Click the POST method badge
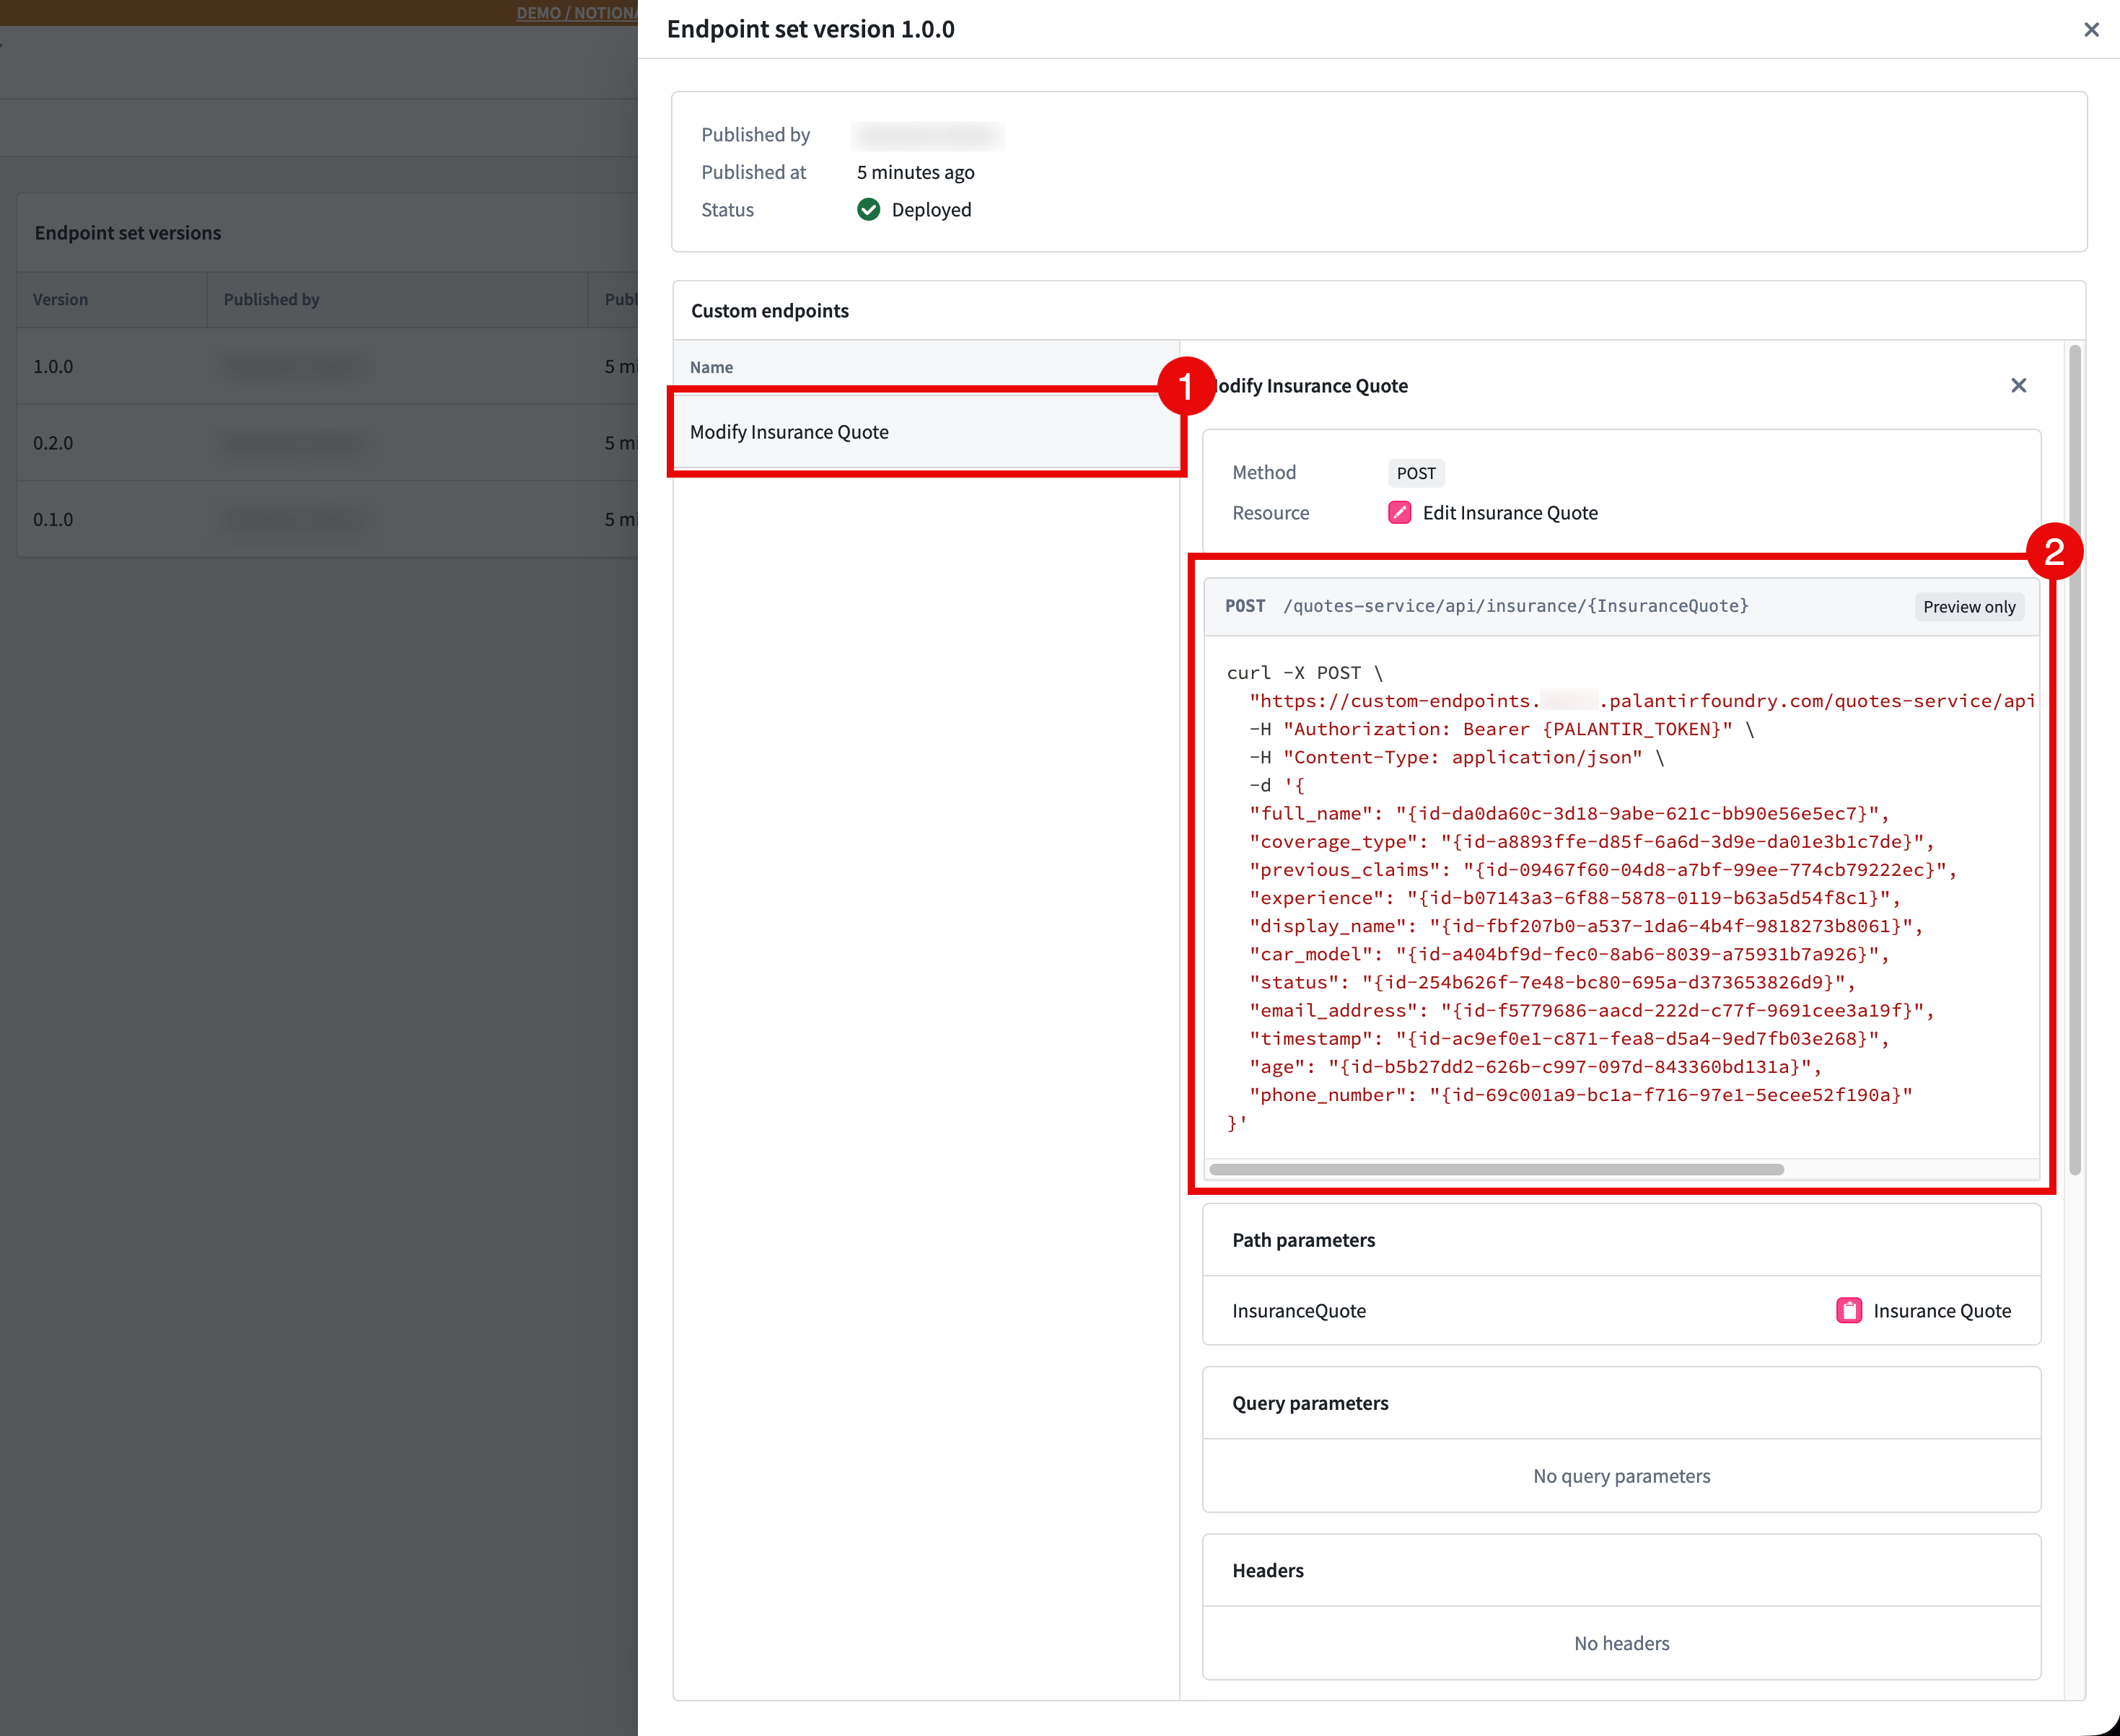The image size is (2120, 1736). pyautogui.click(x=1416, y=472)
